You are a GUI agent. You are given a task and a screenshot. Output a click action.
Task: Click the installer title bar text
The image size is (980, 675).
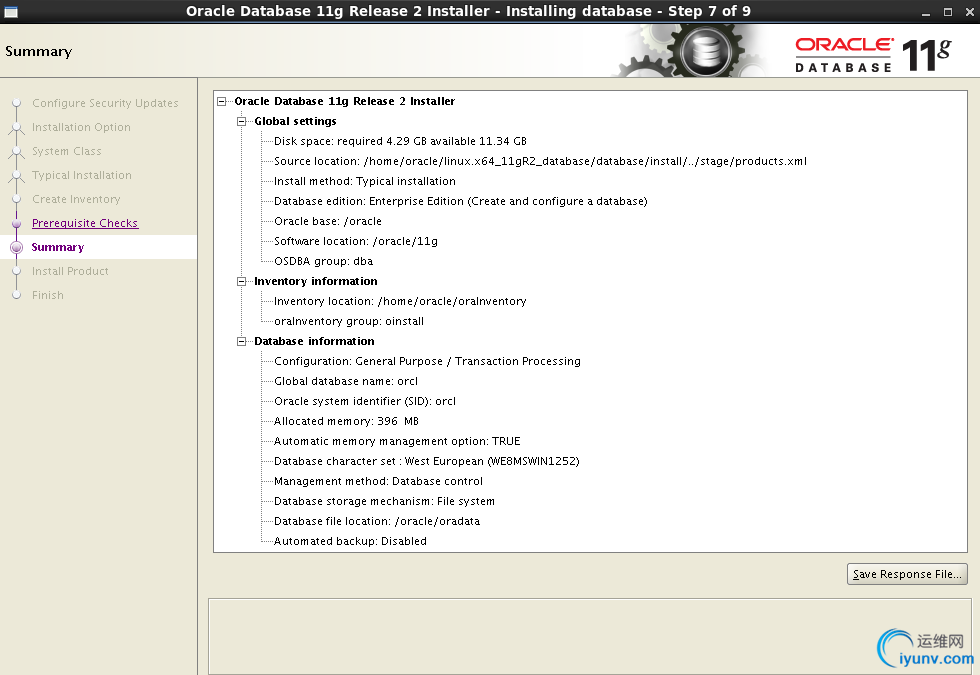468,11
